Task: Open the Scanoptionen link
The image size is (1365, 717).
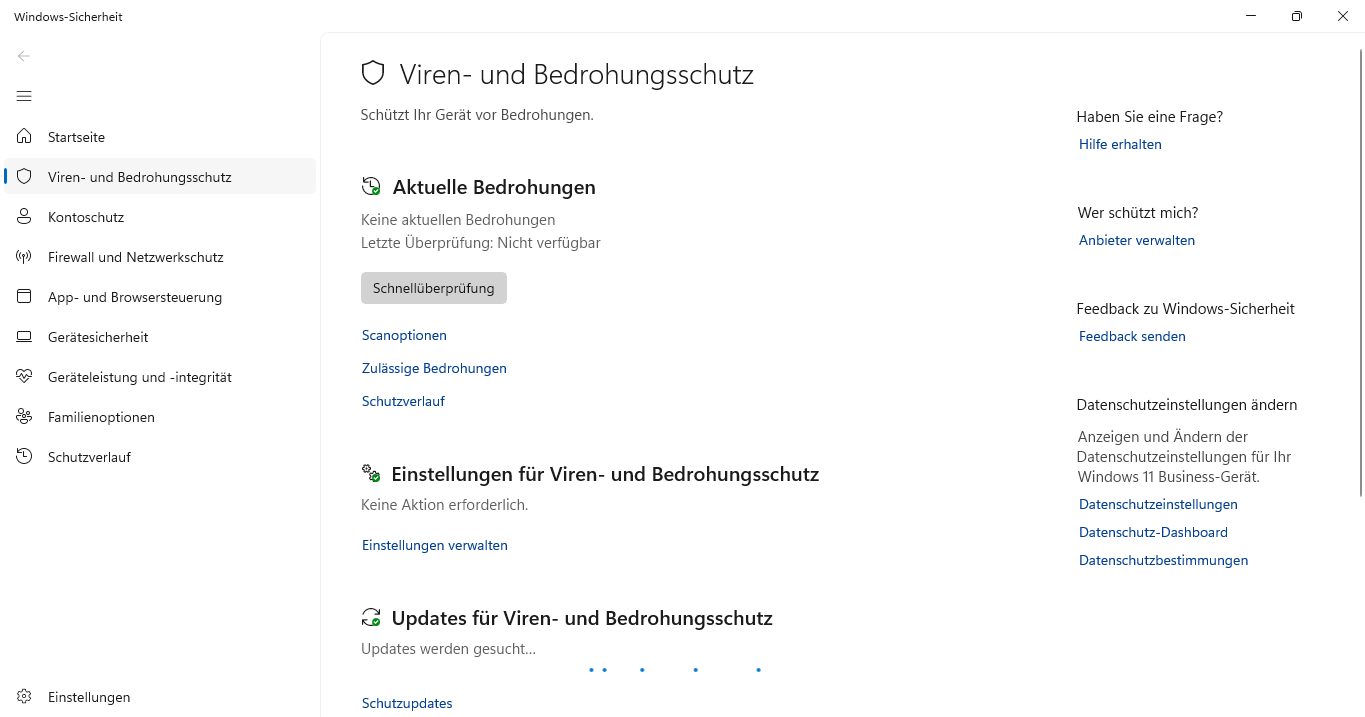Action: (x=404, y=335)
